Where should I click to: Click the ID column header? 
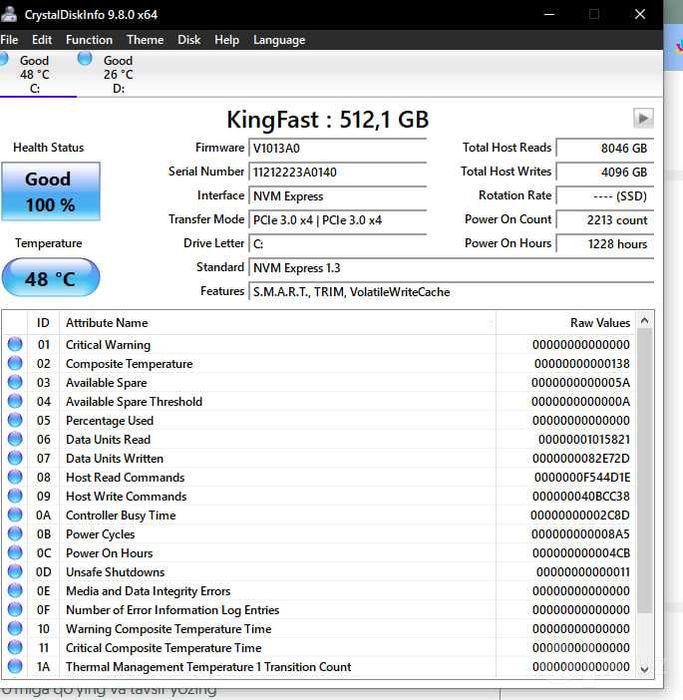[43, 322]
